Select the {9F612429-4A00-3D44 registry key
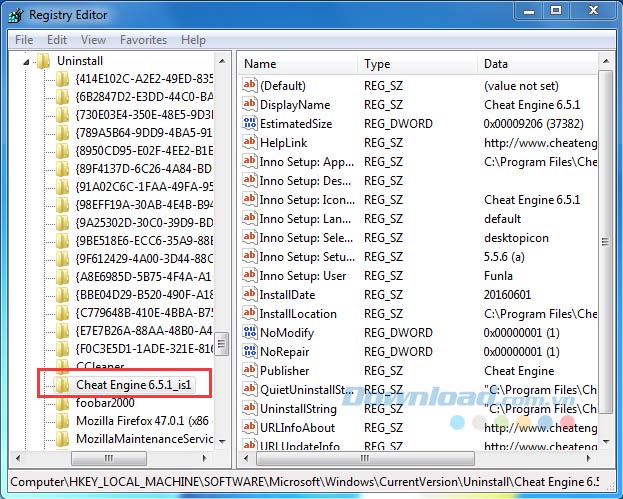The width and height of the screenshot is (623, 499). click(x=144, y=259)
